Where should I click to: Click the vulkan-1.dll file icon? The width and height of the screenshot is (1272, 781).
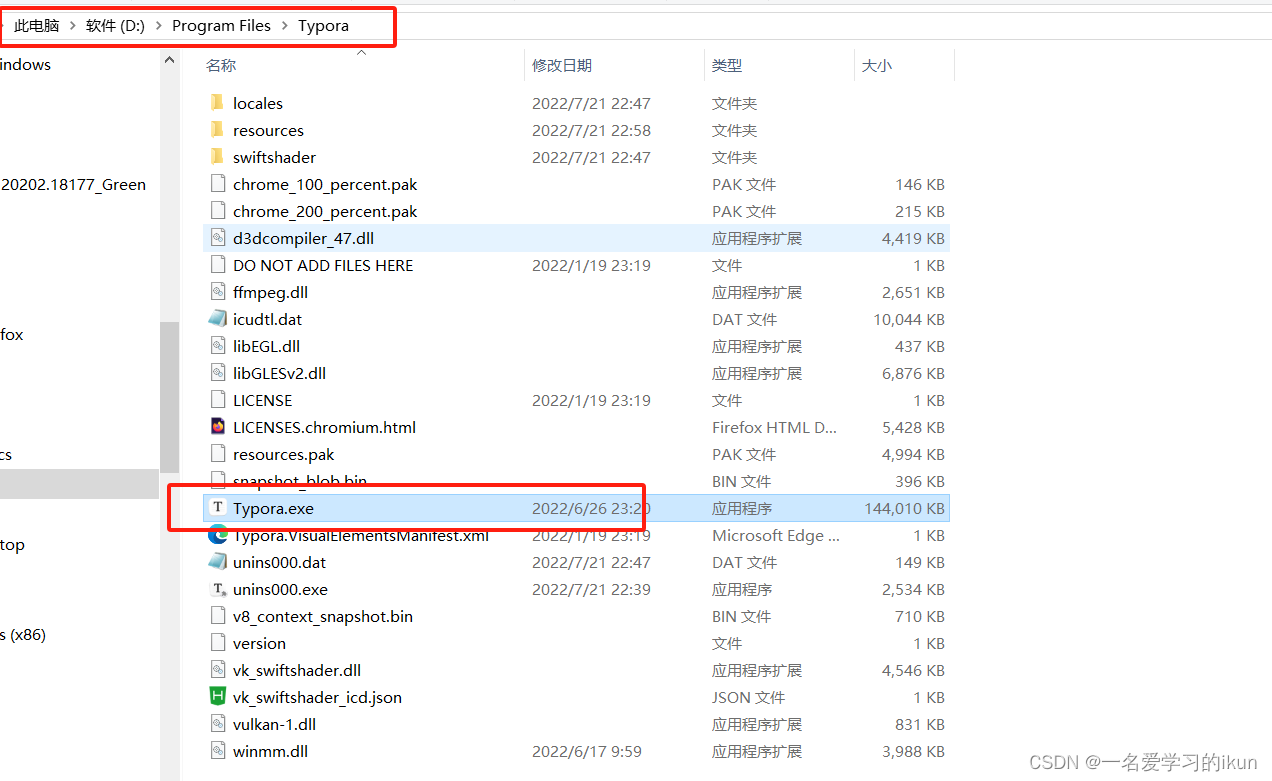coord(217,724)
